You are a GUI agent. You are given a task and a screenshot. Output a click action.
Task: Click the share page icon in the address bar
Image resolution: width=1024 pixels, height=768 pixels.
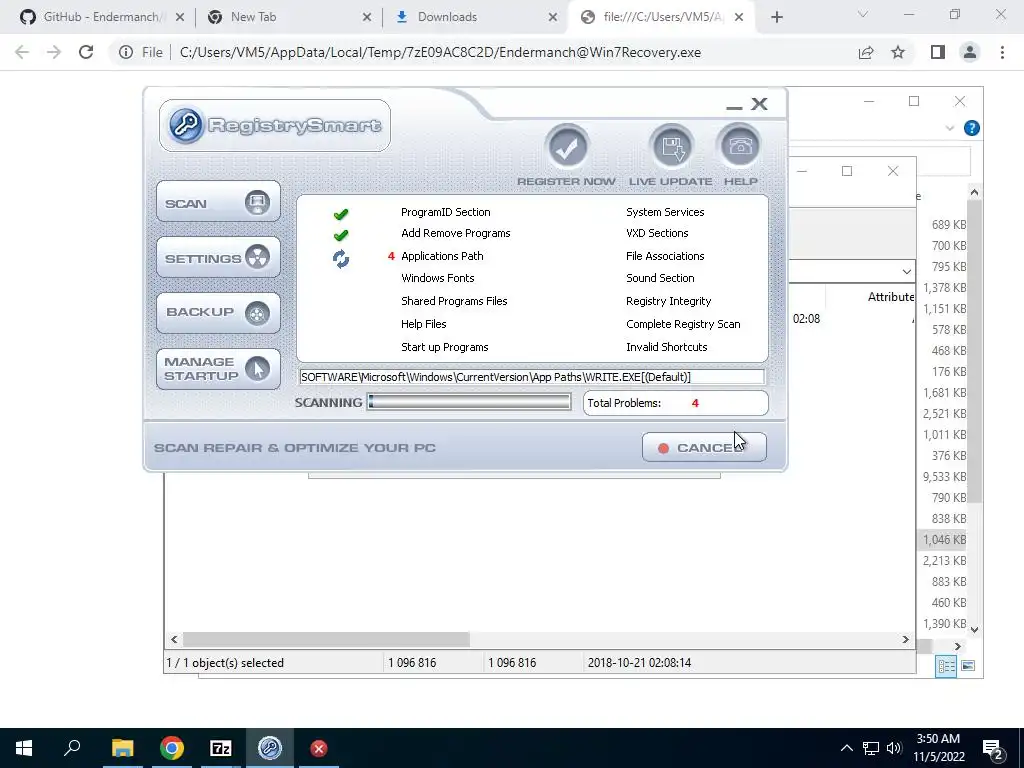pos(866,52)
